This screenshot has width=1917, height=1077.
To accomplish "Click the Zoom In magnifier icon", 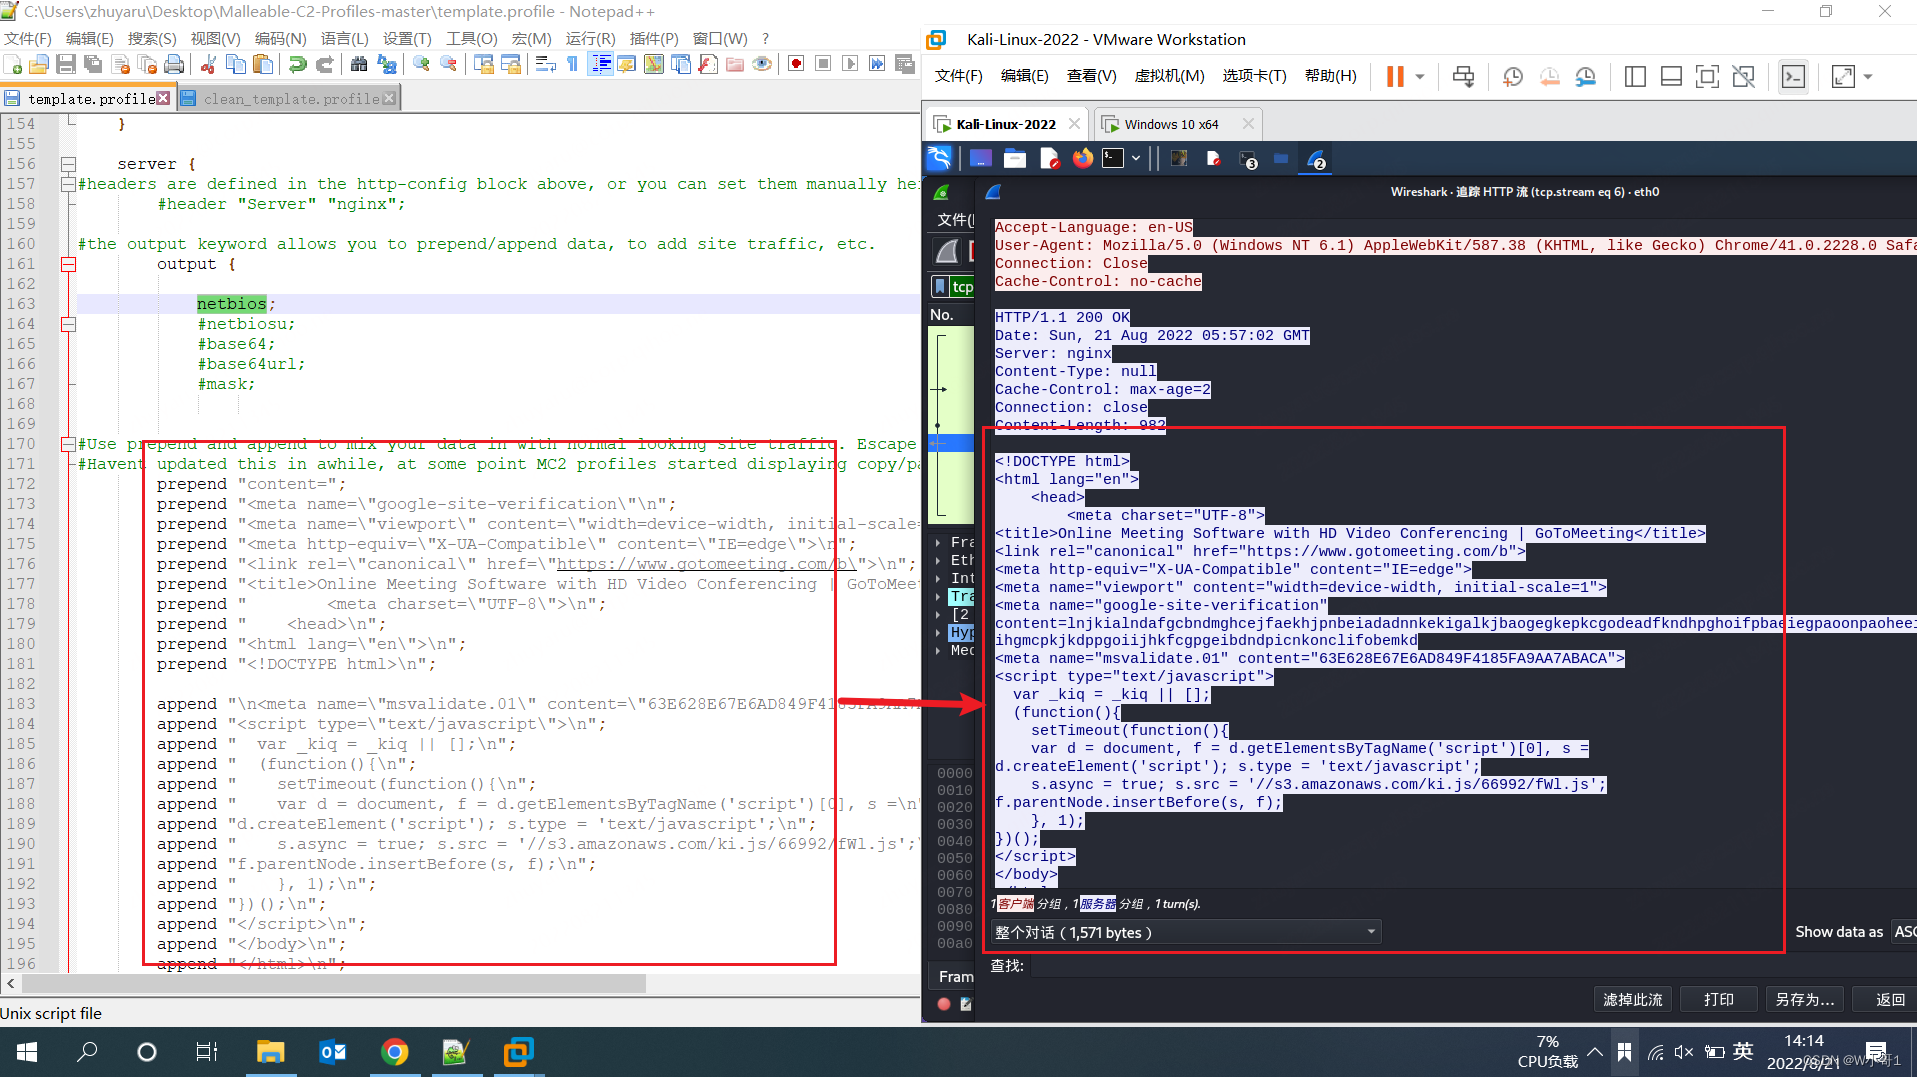I will [421, 65].
